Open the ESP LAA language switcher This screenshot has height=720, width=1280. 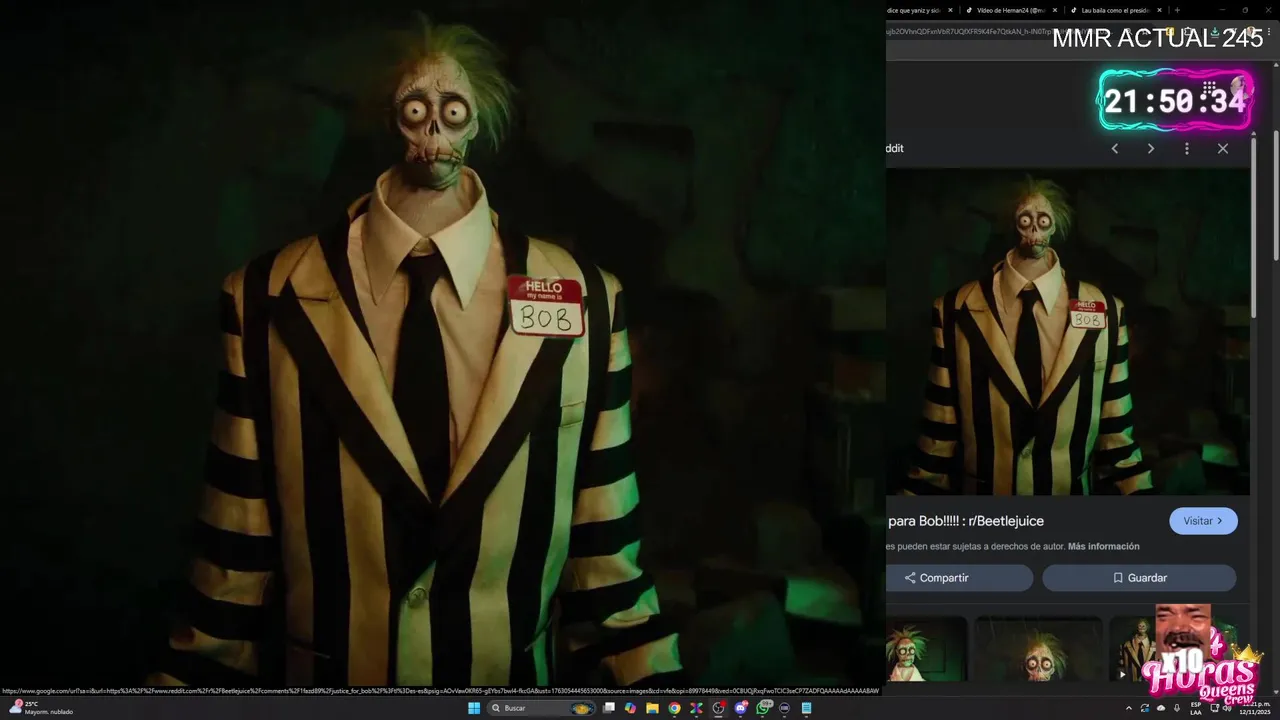1196,708
